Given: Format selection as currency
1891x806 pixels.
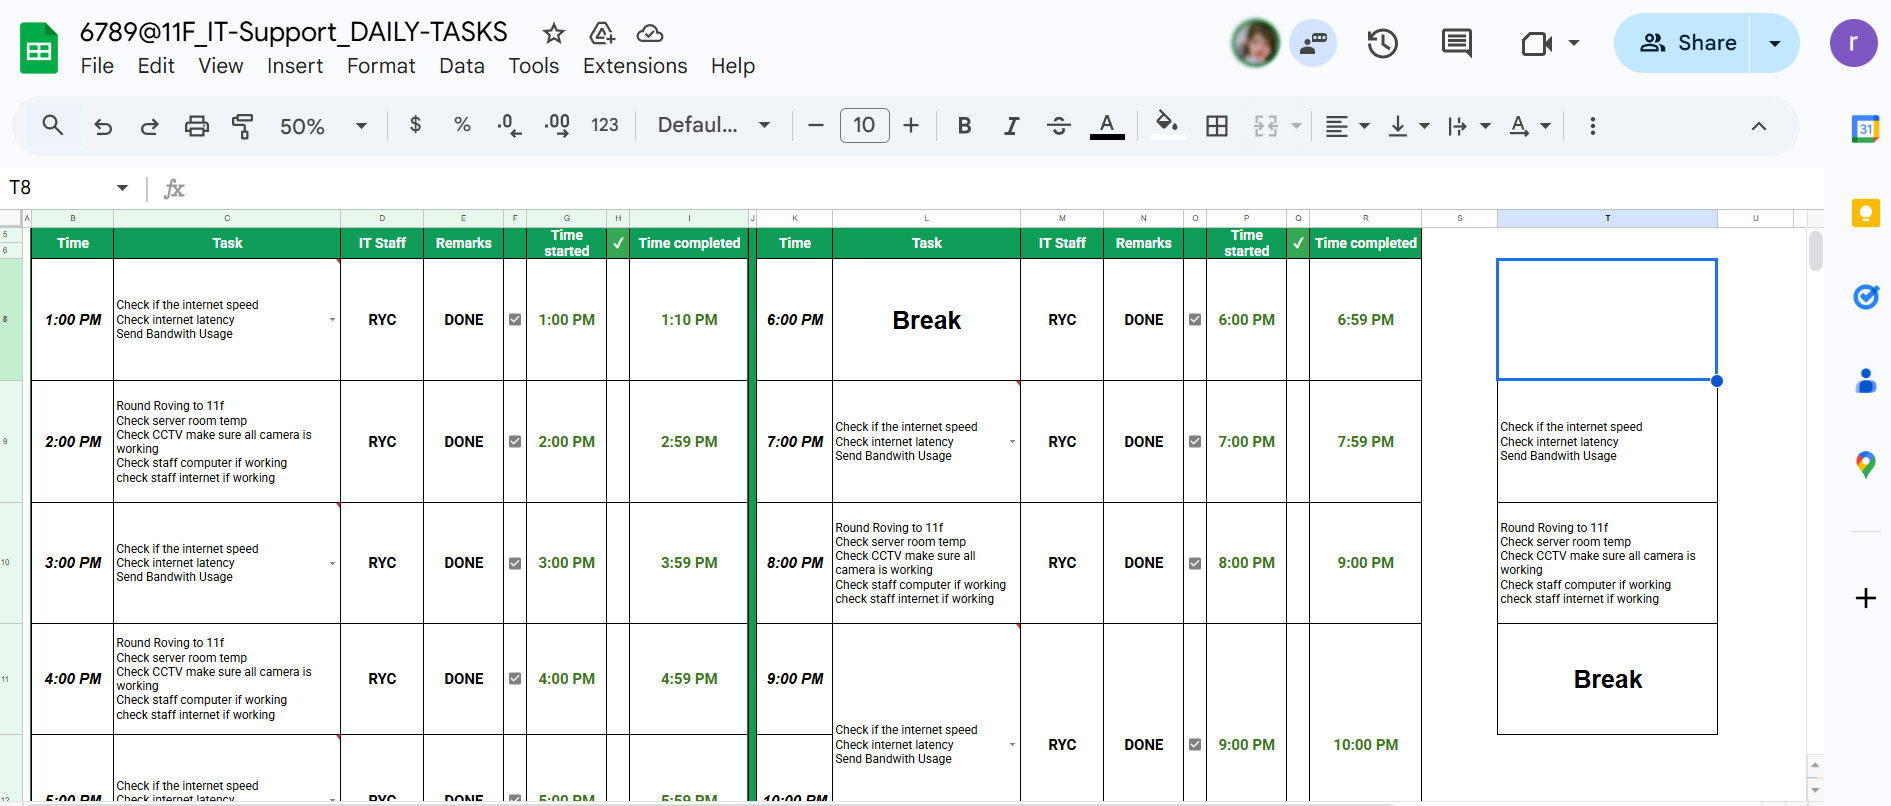Looking at the screenshot, I should click(415, 125).
